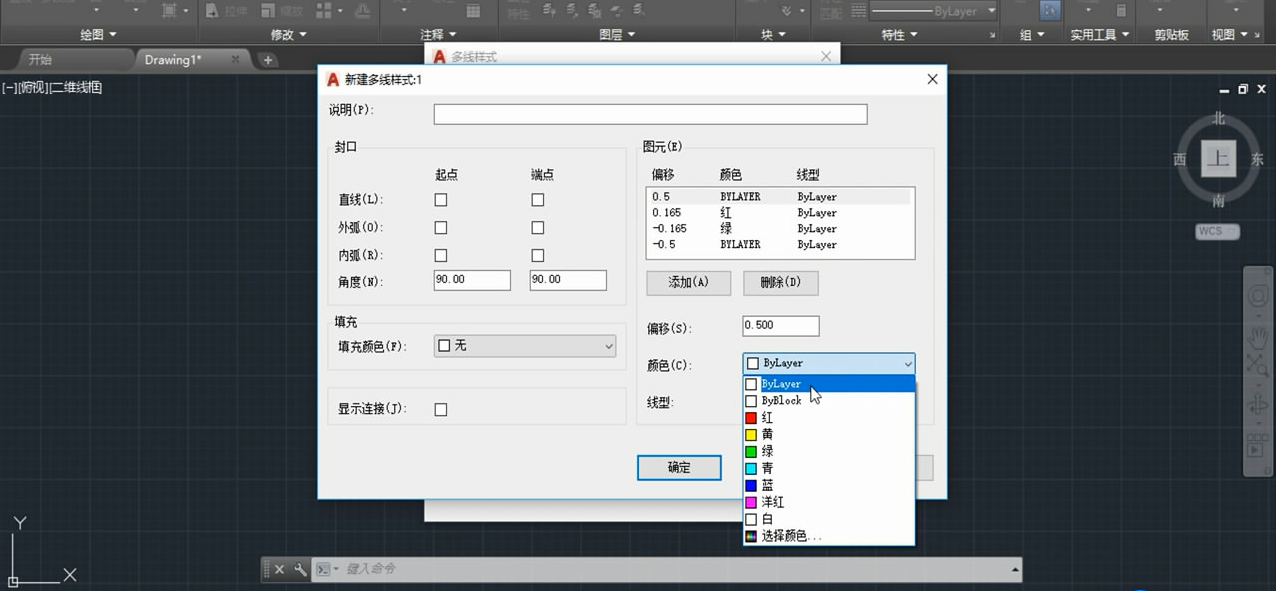The width and height of the screenshot is (1276, 591).
Task: Switch to the 开始 tab
Action: click(x=40, y=59)
